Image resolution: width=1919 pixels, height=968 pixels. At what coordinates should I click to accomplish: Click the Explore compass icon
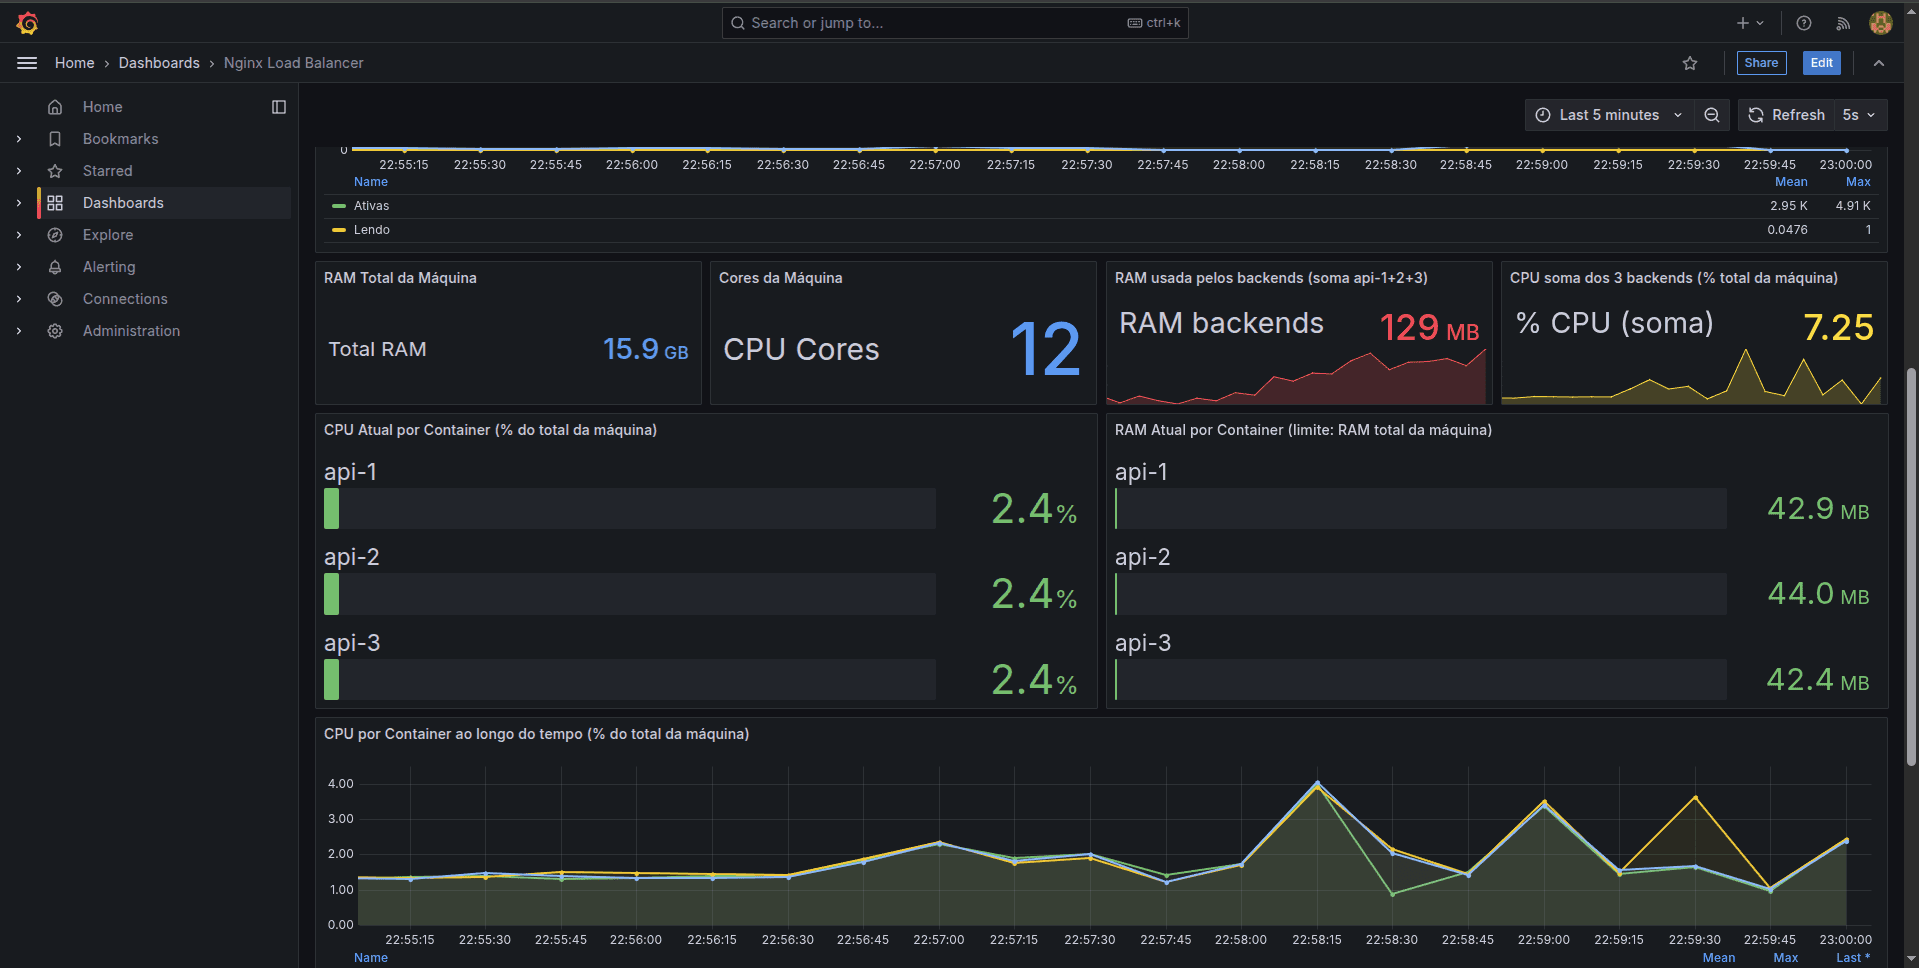coord(55,235)
